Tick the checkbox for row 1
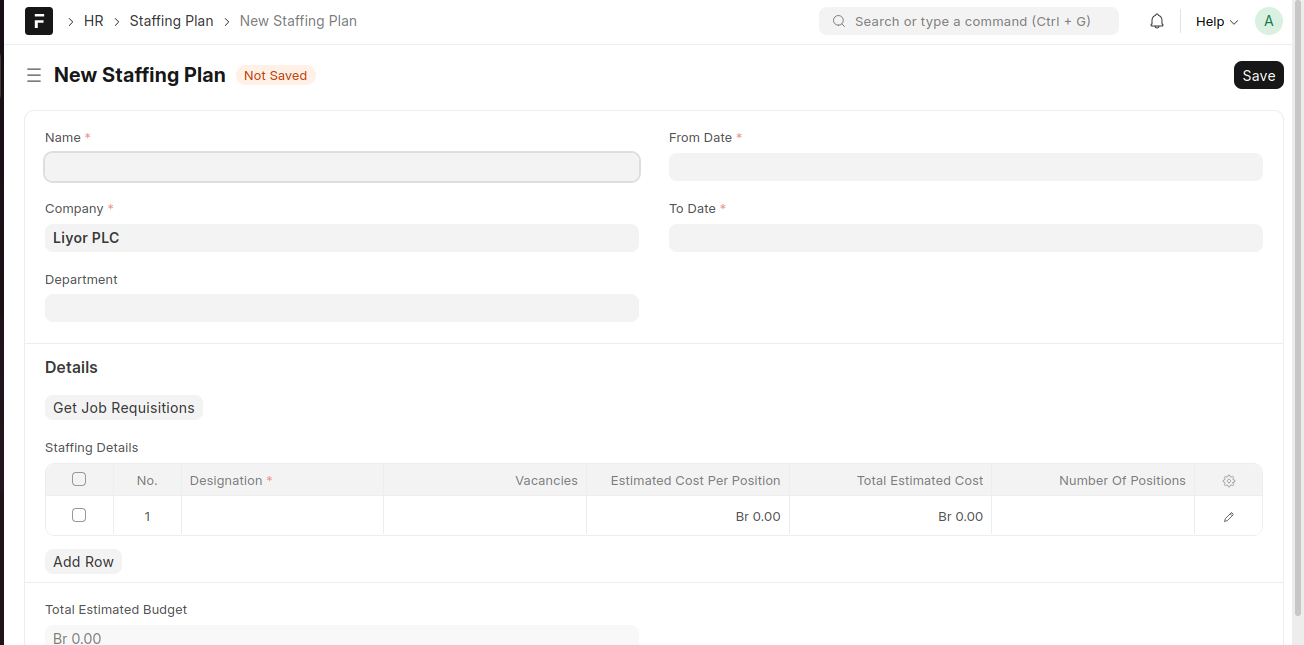Screen dimensions: 1304x645 79,516
